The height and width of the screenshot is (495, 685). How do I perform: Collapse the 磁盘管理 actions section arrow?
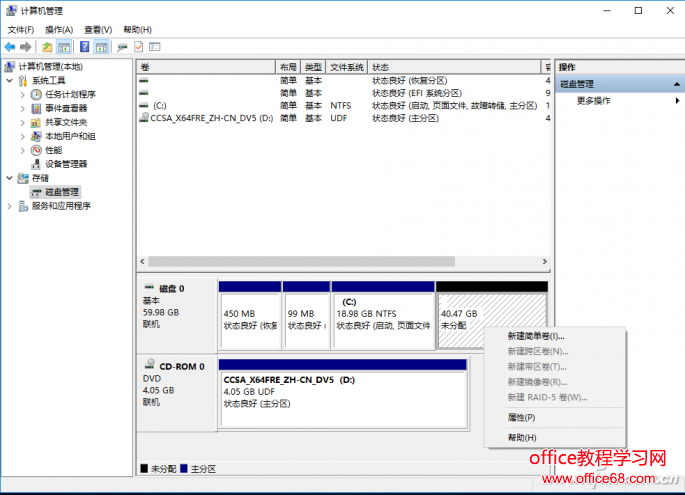click(x=676, y=84)
